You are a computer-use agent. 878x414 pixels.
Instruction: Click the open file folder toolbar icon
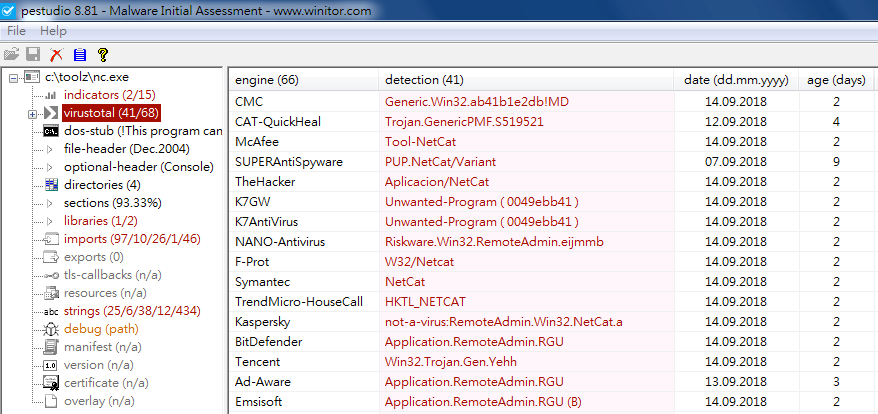(11, 54)
